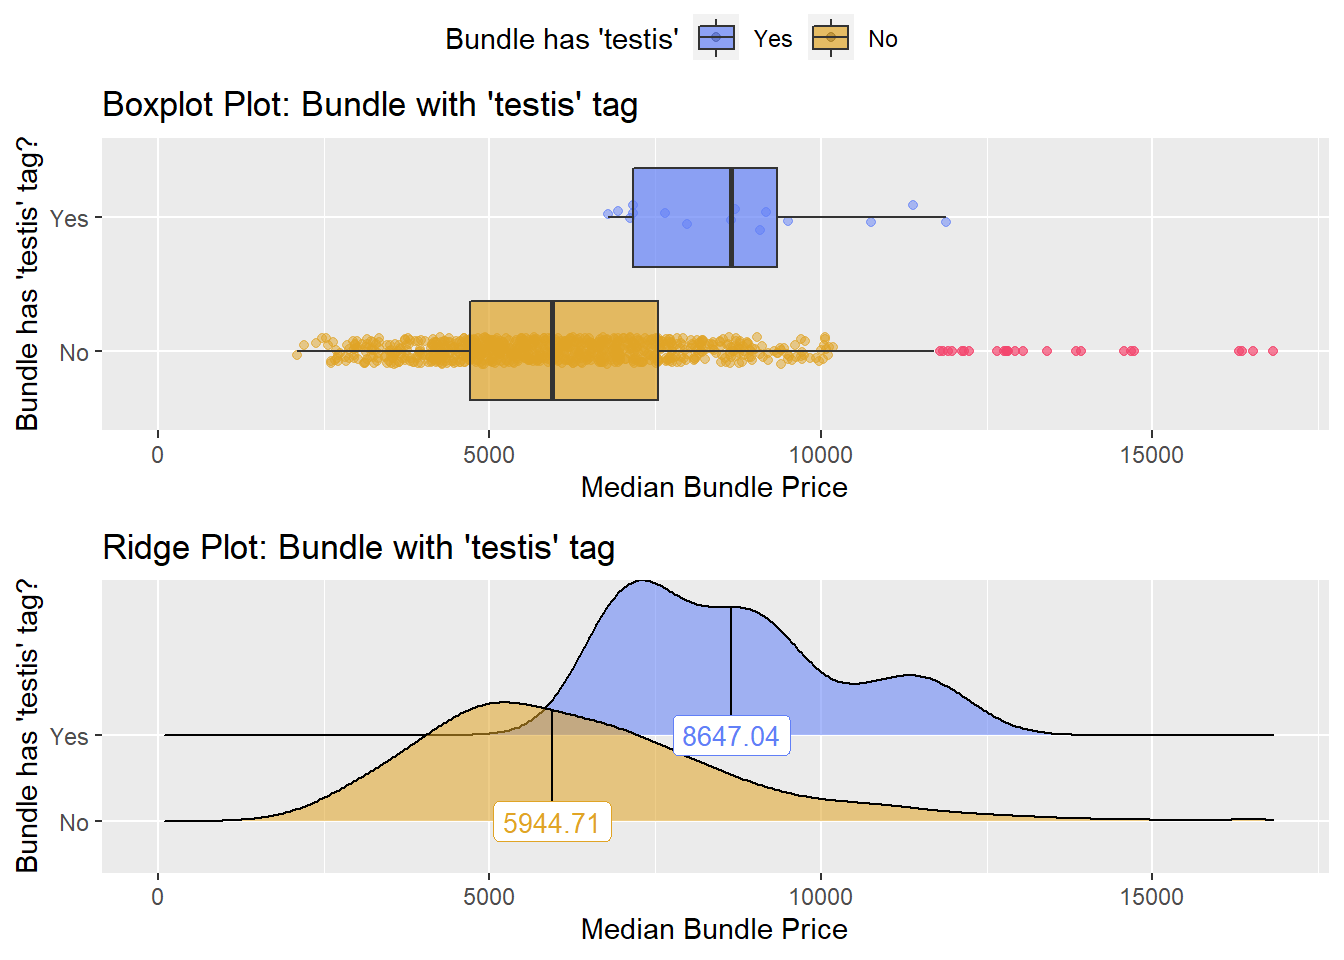Click the 'No' legend label text

pos(883,39)
